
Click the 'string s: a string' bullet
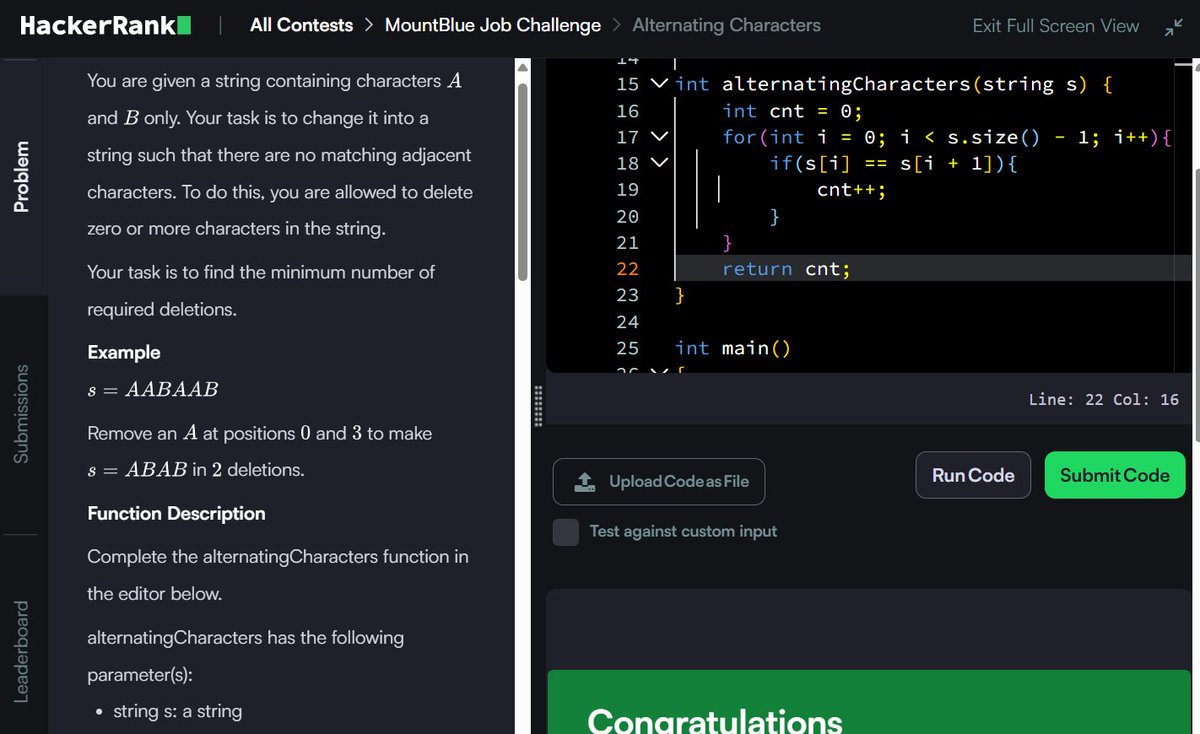(177, 711)
